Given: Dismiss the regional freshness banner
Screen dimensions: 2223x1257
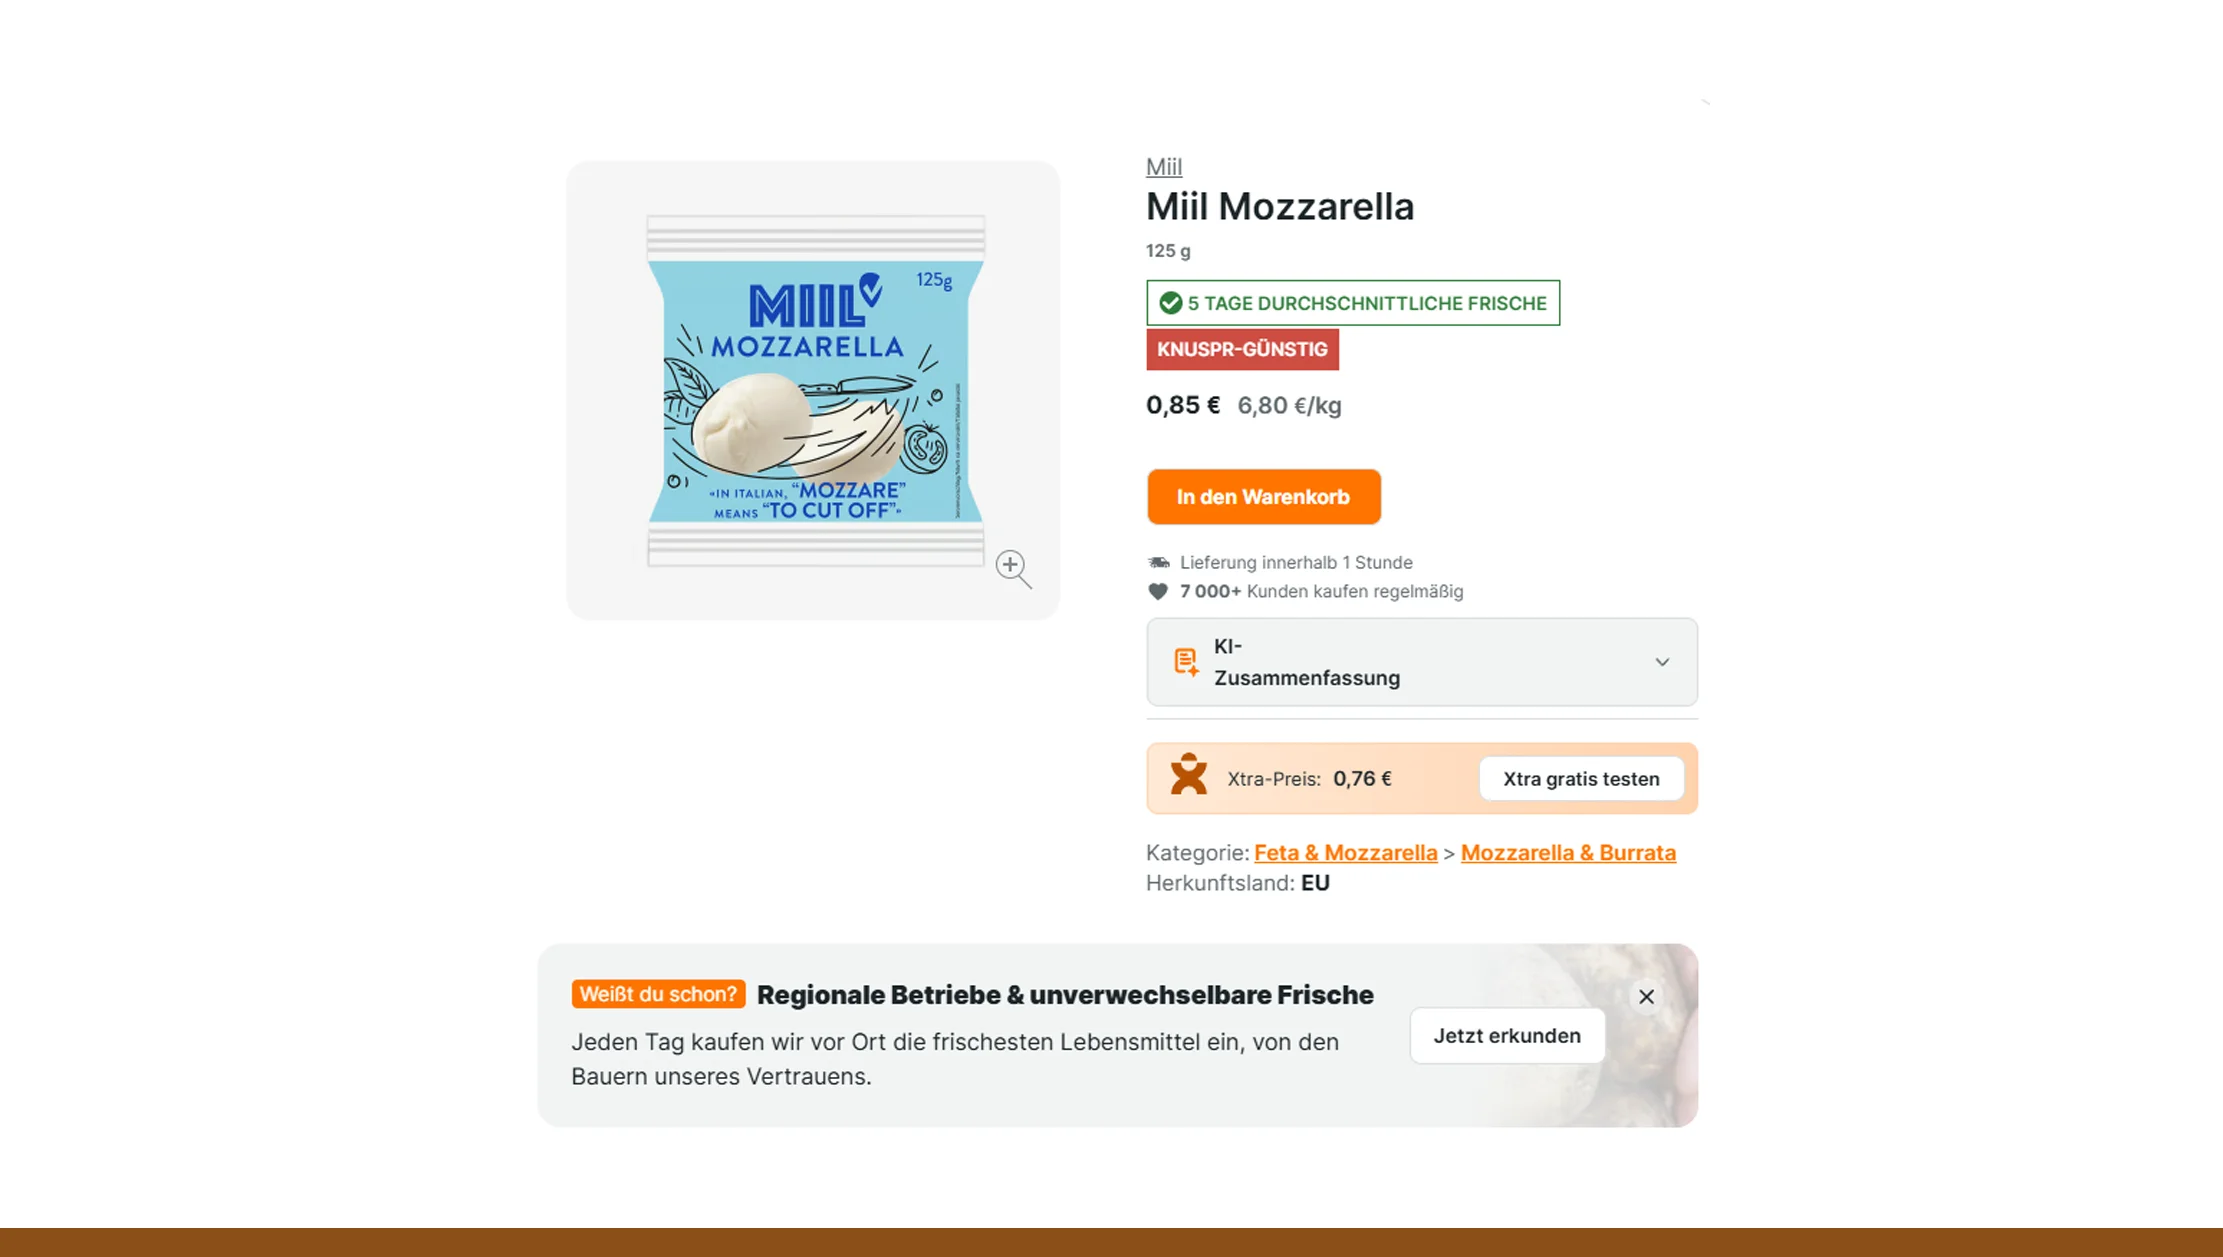Looking at the screenshot, I should pos(1646,996).
